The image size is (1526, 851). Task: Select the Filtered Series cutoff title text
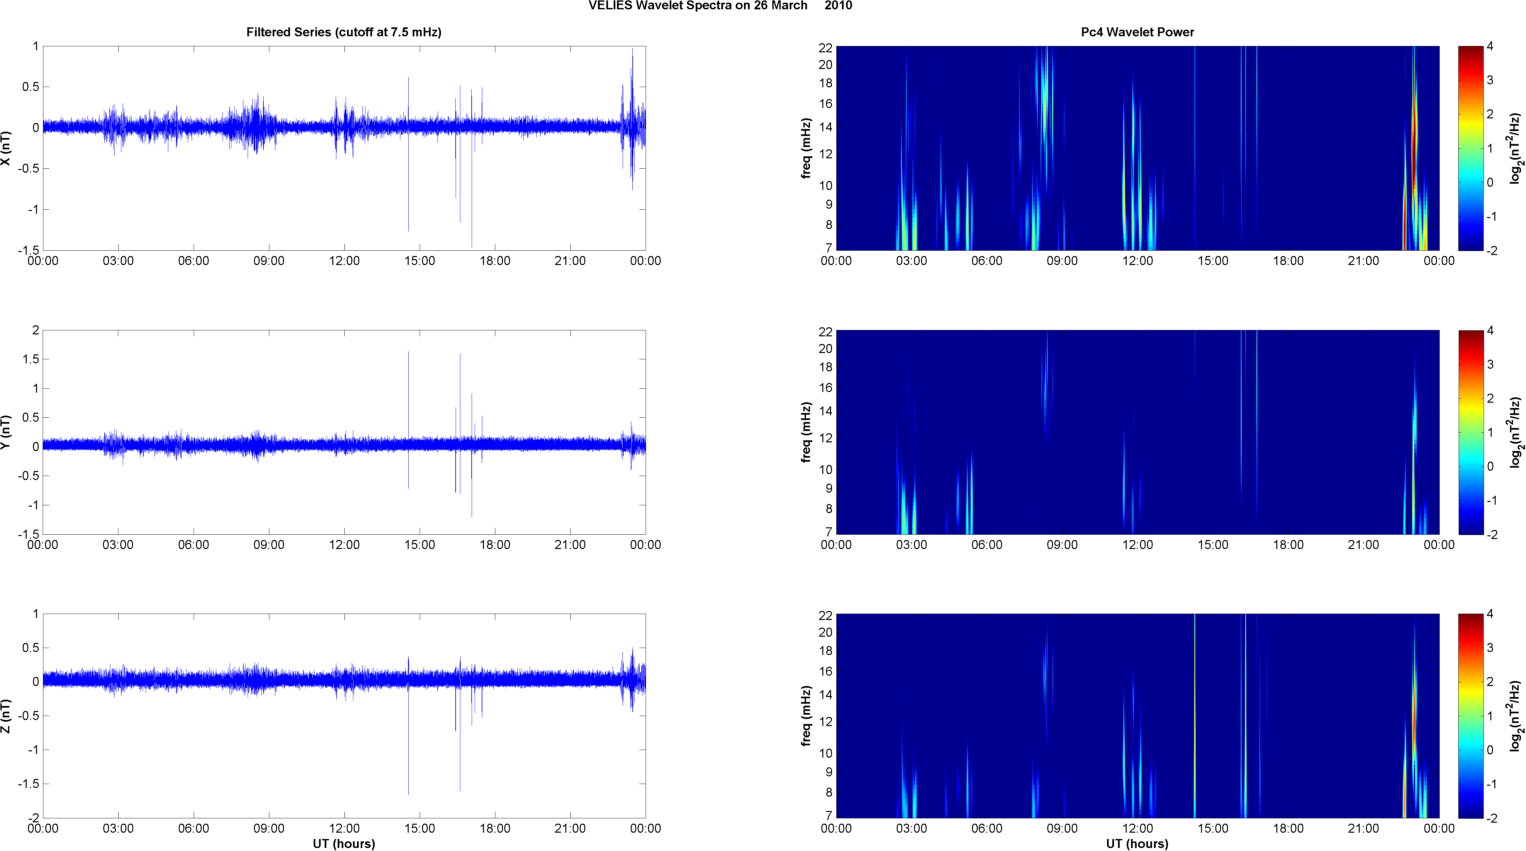pyautogui.click(x=343, y=32)
